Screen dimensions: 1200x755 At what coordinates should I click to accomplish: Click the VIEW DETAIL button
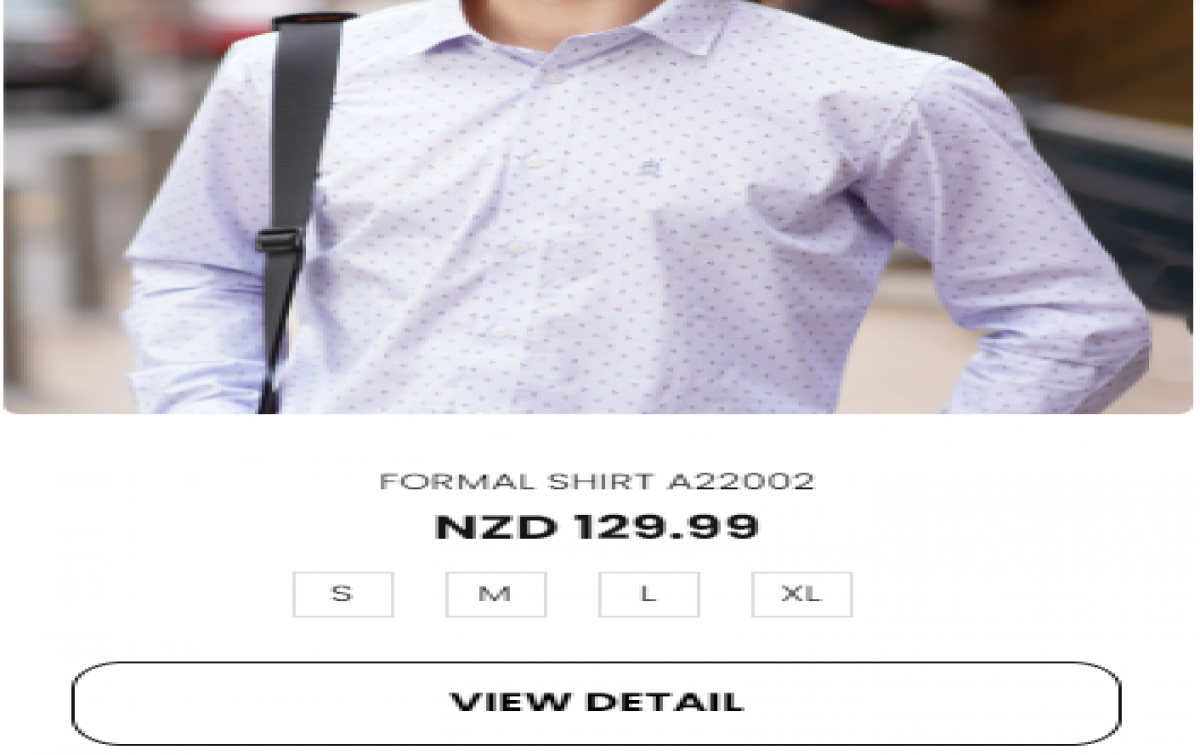point(596,702)
